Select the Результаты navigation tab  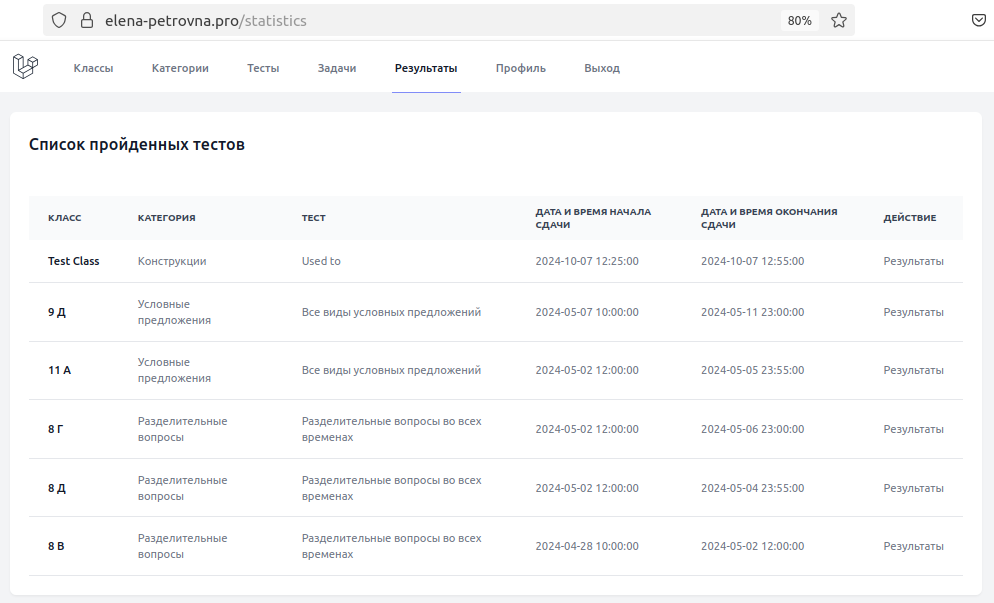coord(426,68)
